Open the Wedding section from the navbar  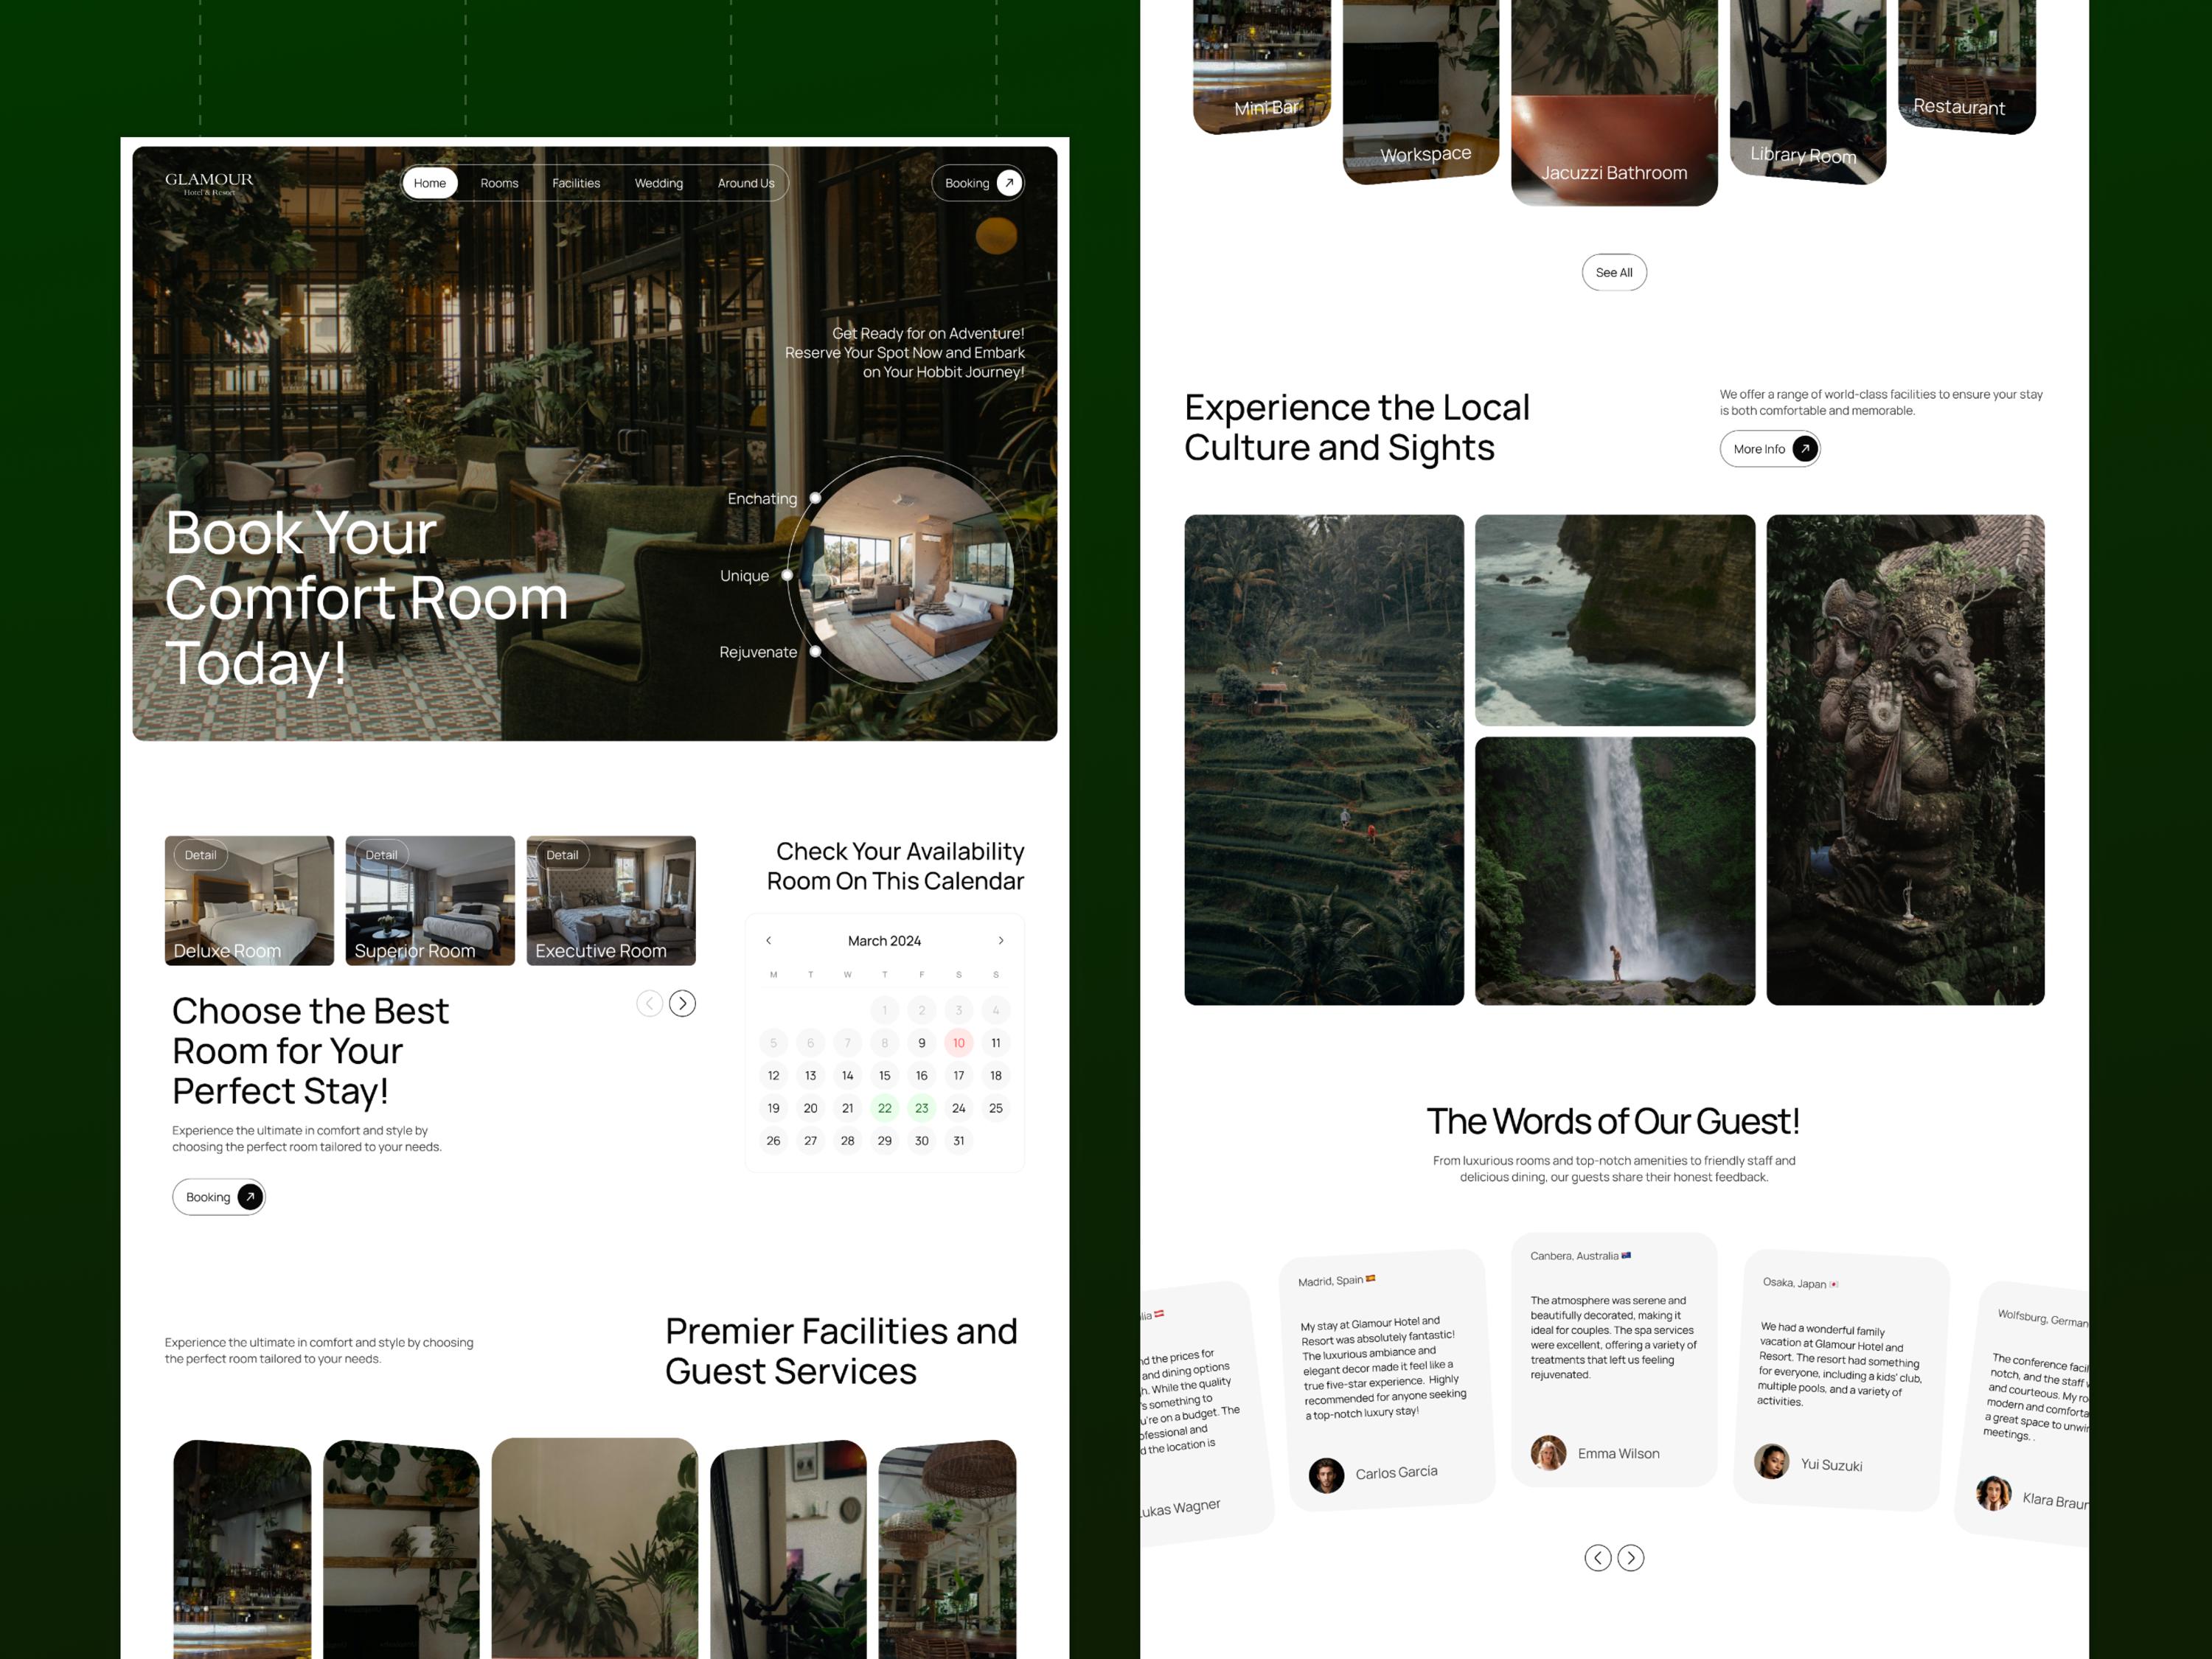click(658, 183)
